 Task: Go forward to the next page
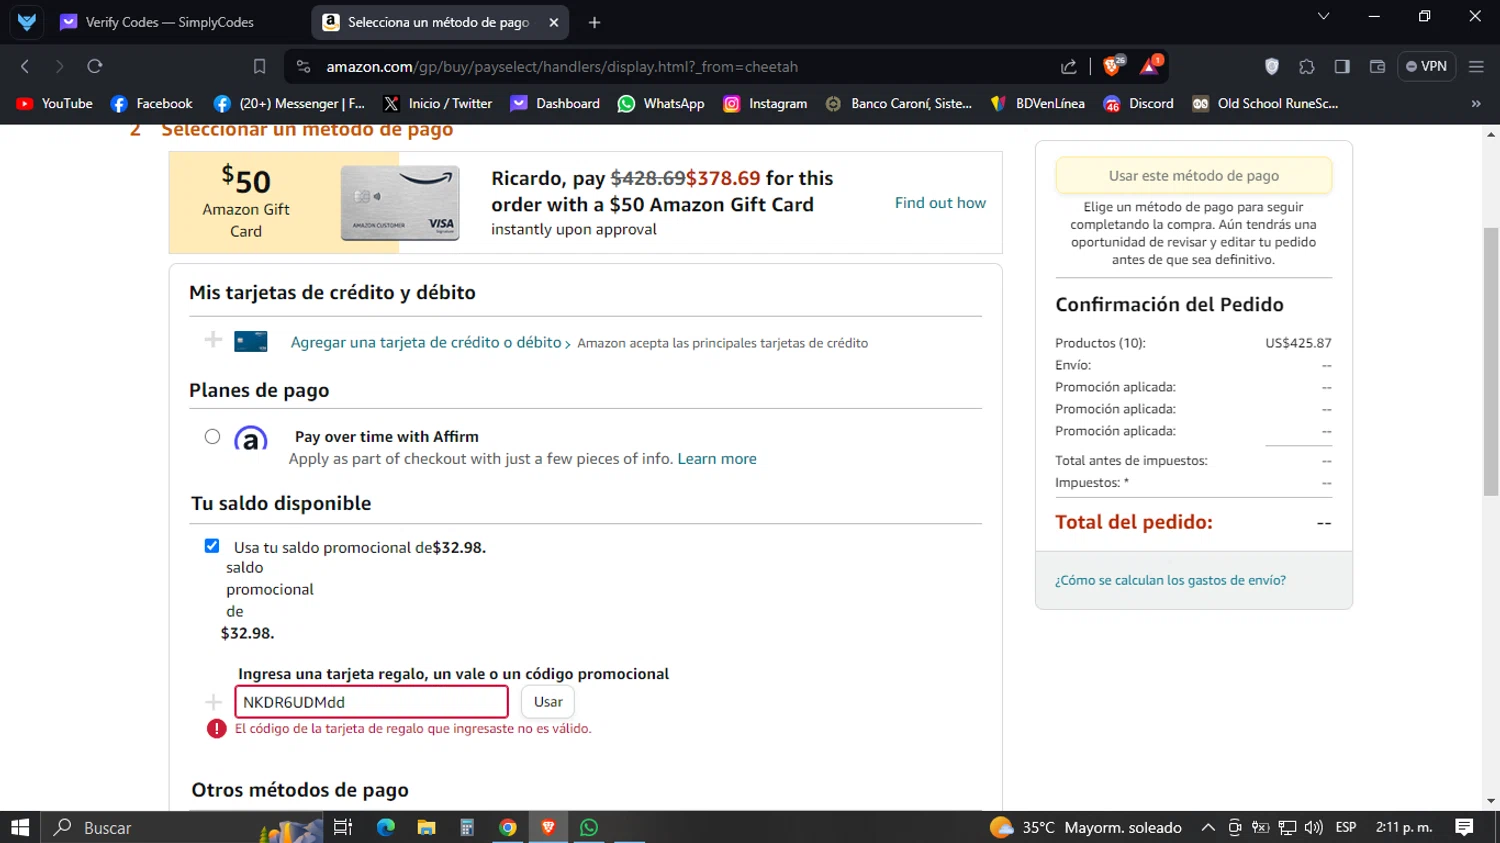pos(59,66)
